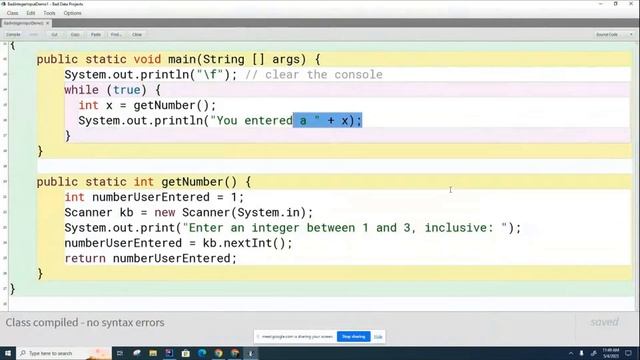Click the line 'int x = getNumber();'
The height and width of the screenshot is (360, 640).
point(147,105)
